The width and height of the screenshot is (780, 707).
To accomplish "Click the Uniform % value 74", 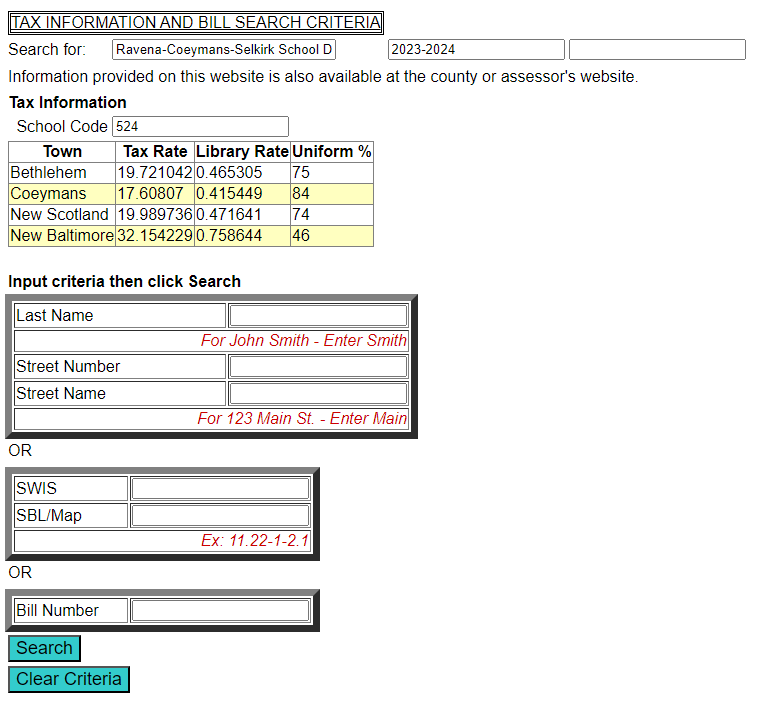I will (332, 214).
